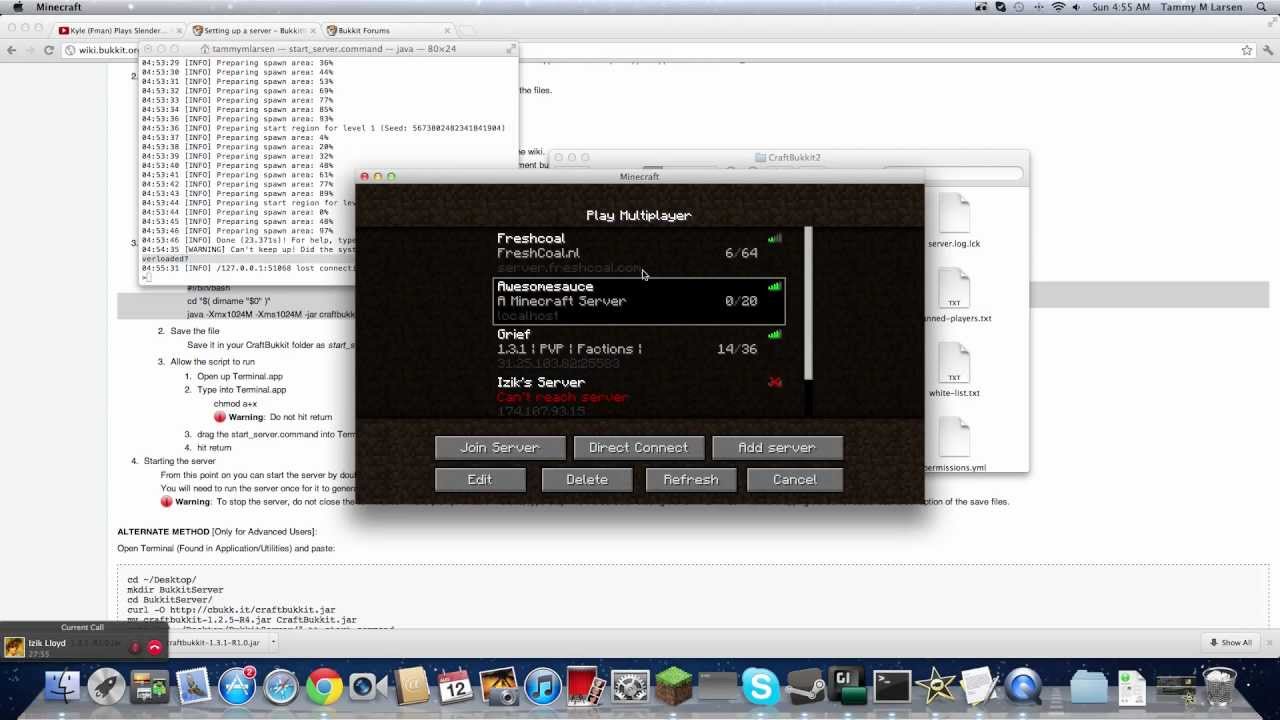The image size is (1280, 720).
Task: Launch Safari from the dock
Action: coord(281,687)
